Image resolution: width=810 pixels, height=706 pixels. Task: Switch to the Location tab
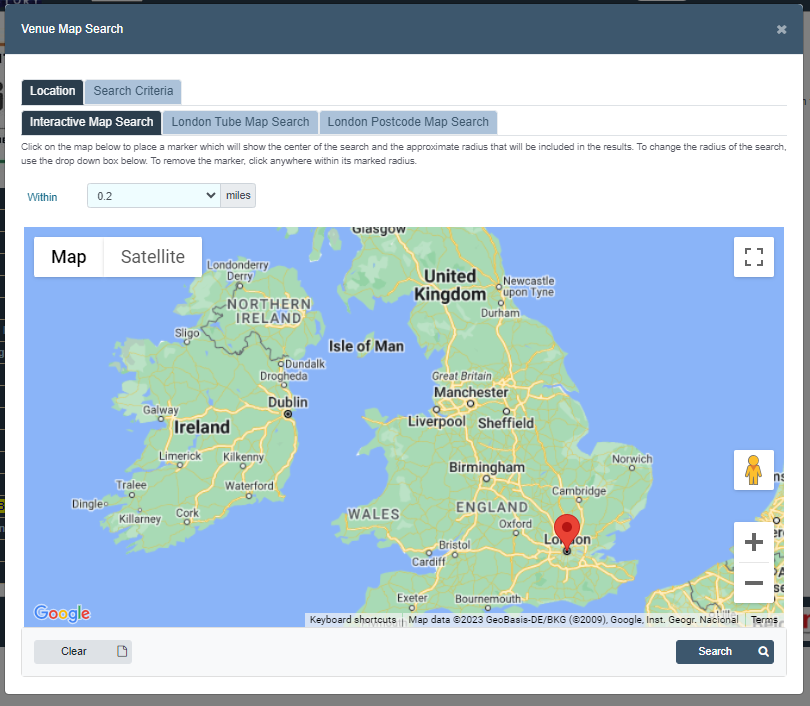(52, 91)
